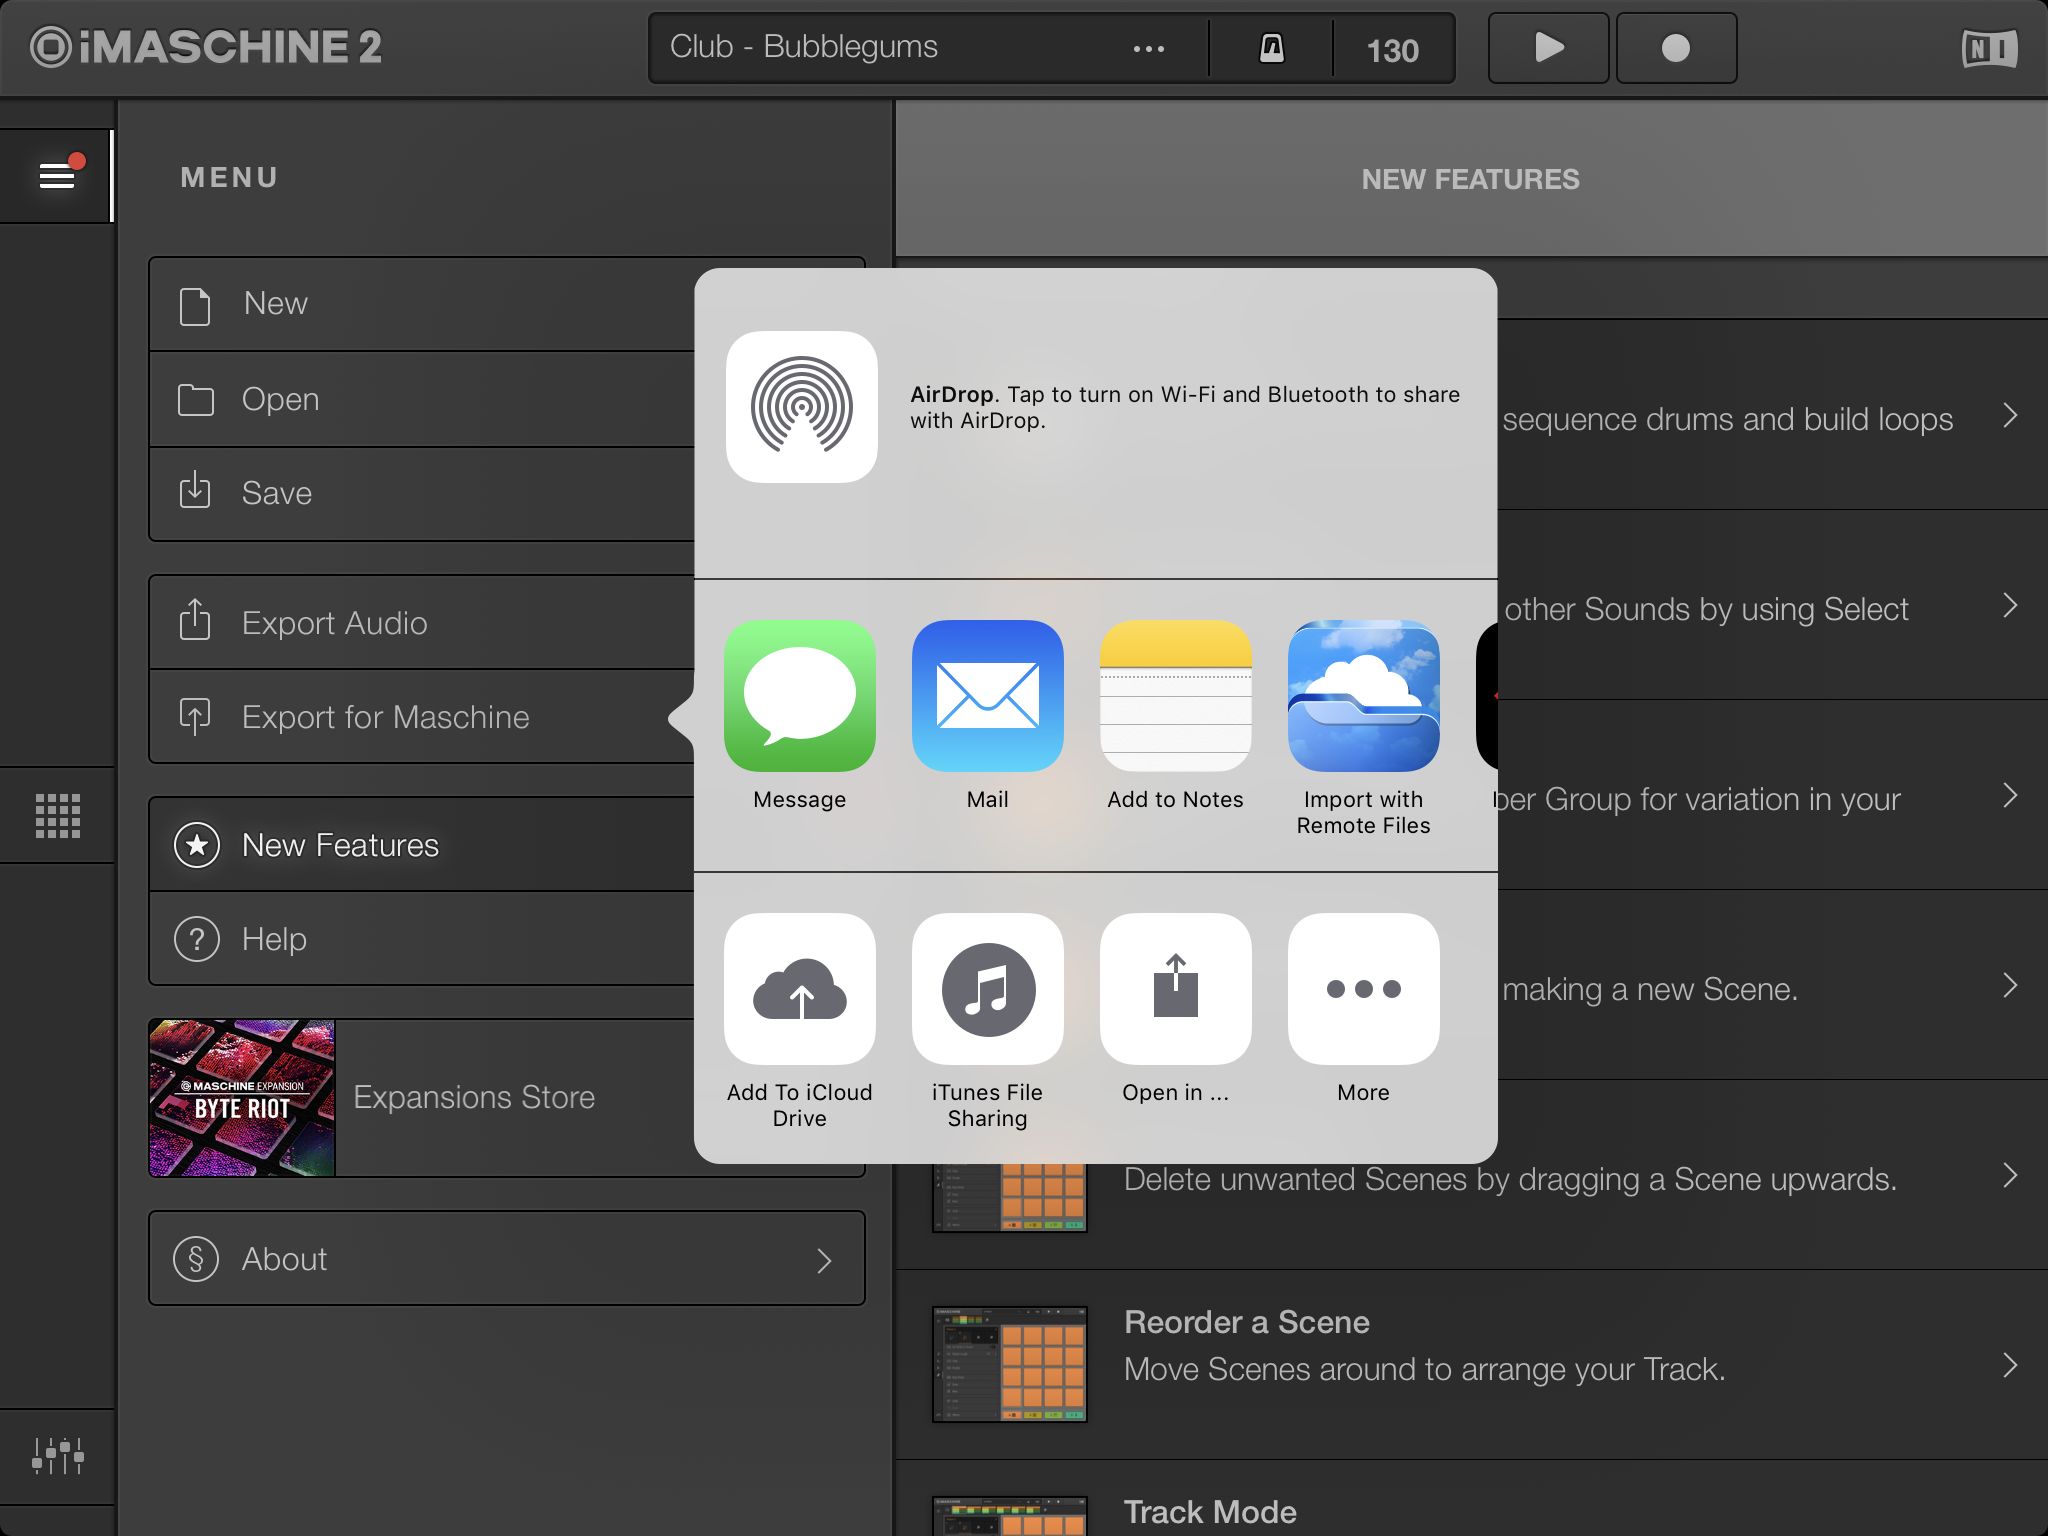Create a New project
The width and height of the screenshot is (2048, 1536).
422,304
